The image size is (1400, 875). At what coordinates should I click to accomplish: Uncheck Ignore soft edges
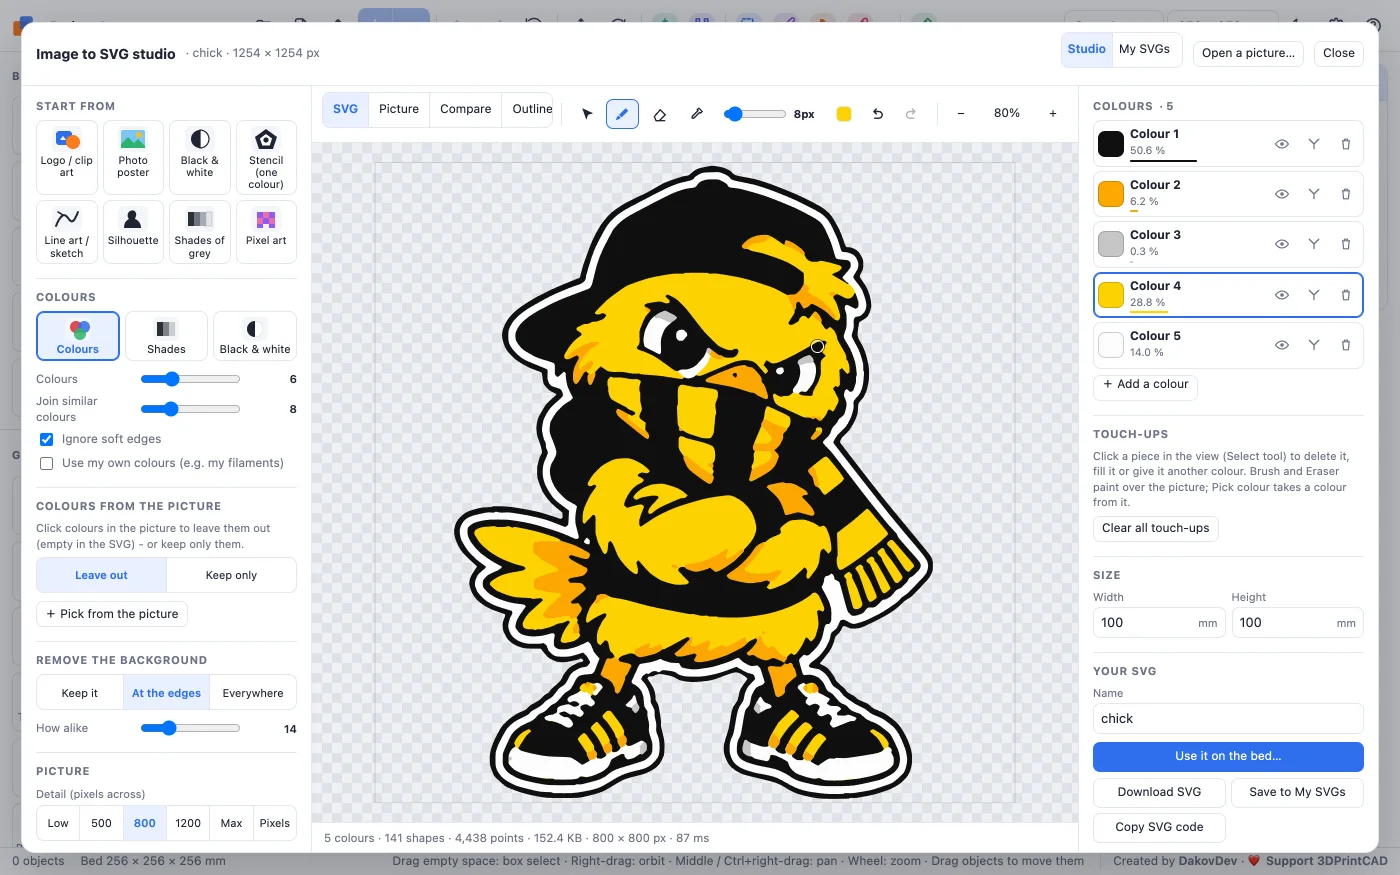coord(46,439)
